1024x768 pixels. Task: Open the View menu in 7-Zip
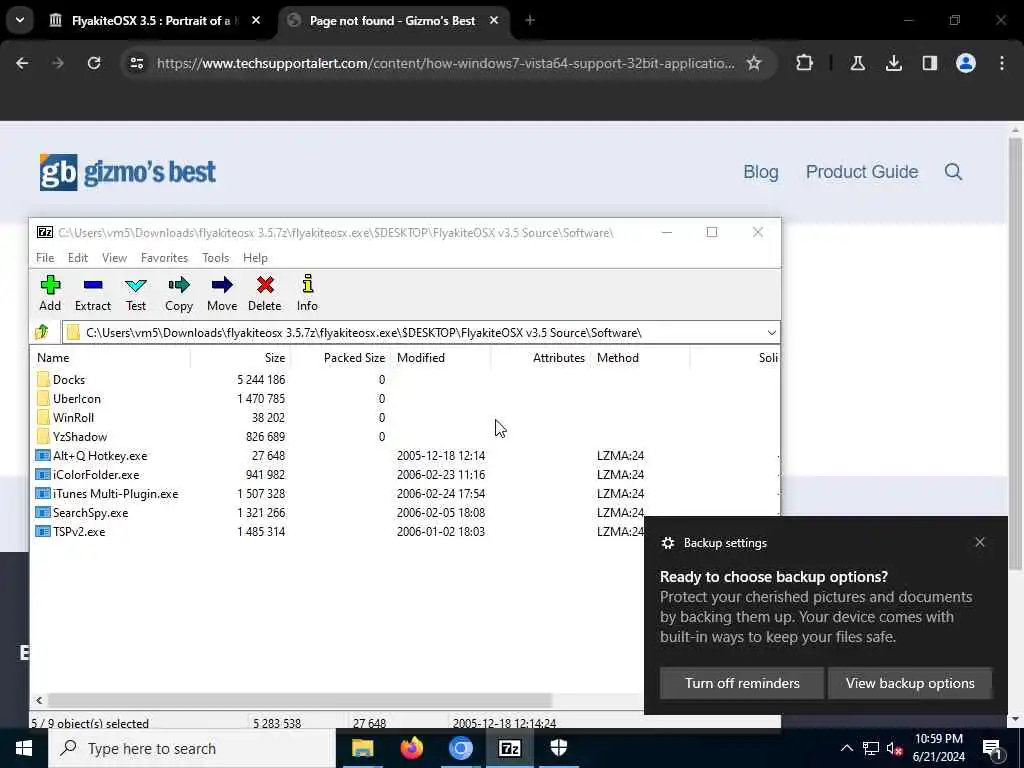[114, 258]
